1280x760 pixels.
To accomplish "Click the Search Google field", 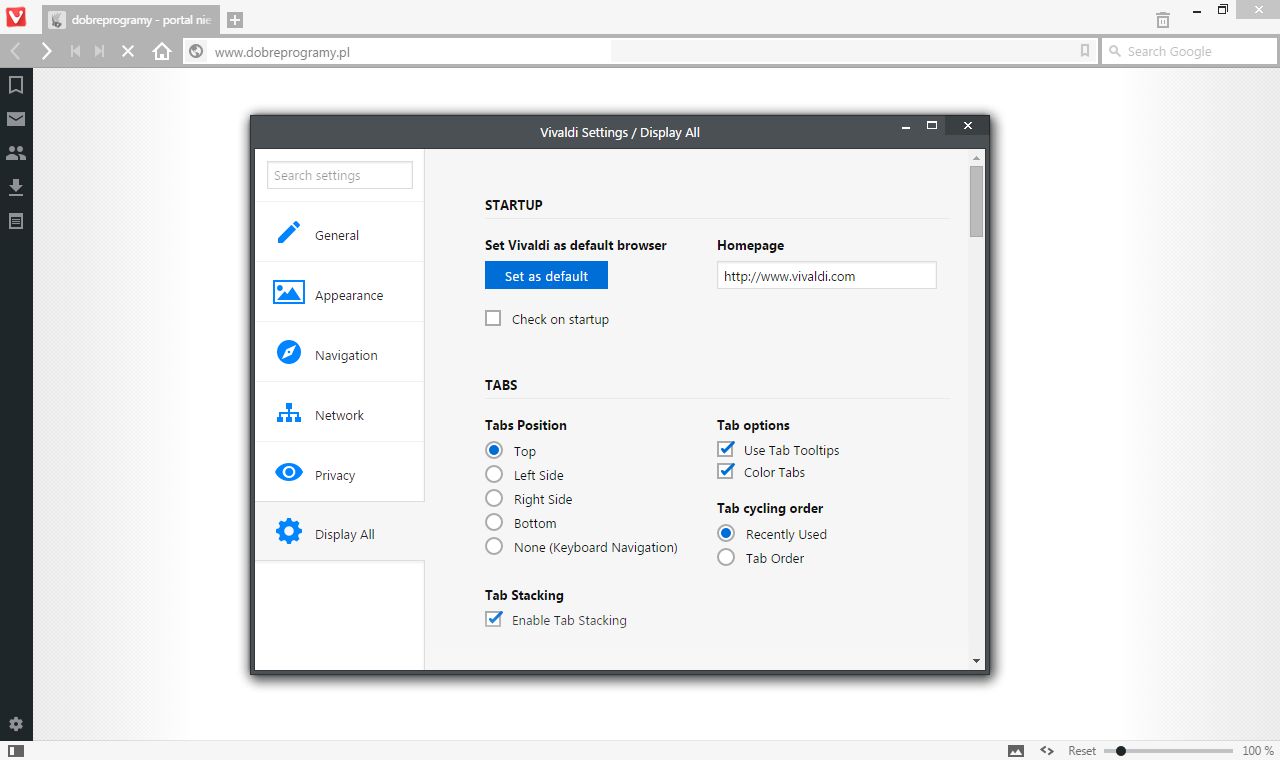I will click(x=1189, y=51).
